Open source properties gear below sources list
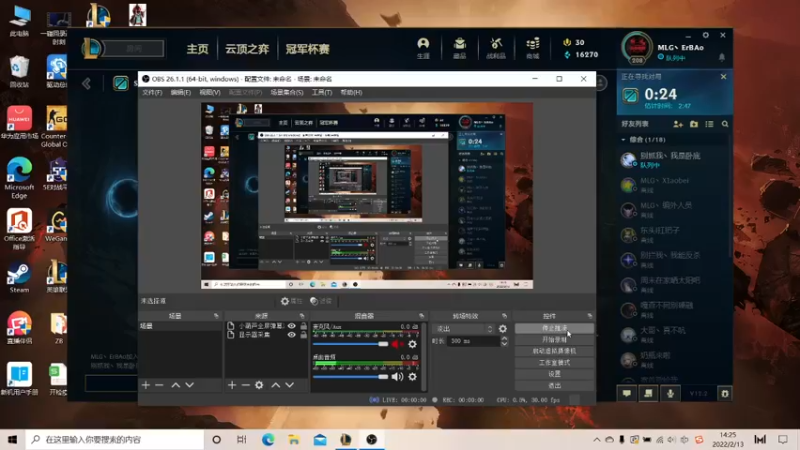The height and width of the screenshot is (450, 800). click(x=259, y=385)
